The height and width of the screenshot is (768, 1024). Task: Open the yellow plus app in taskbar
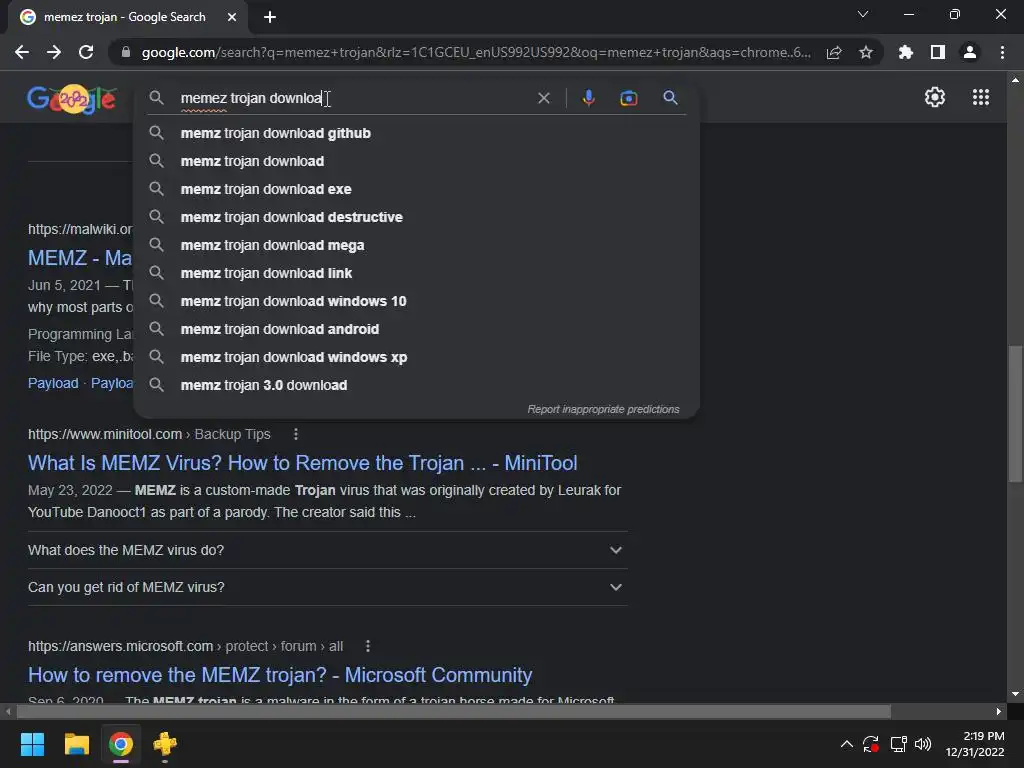165,744
